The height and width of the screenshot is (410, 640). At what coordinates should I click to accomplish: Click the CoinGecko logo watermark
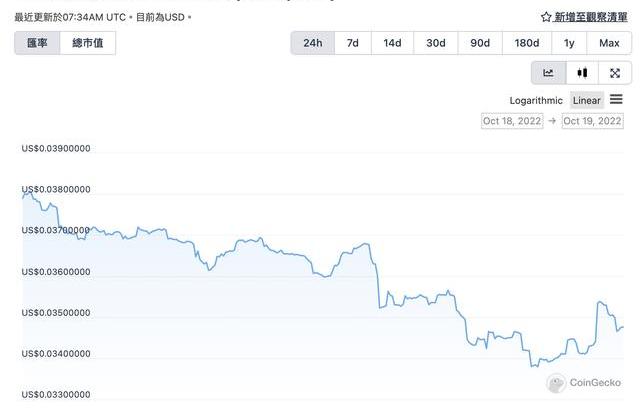point(585,382)
